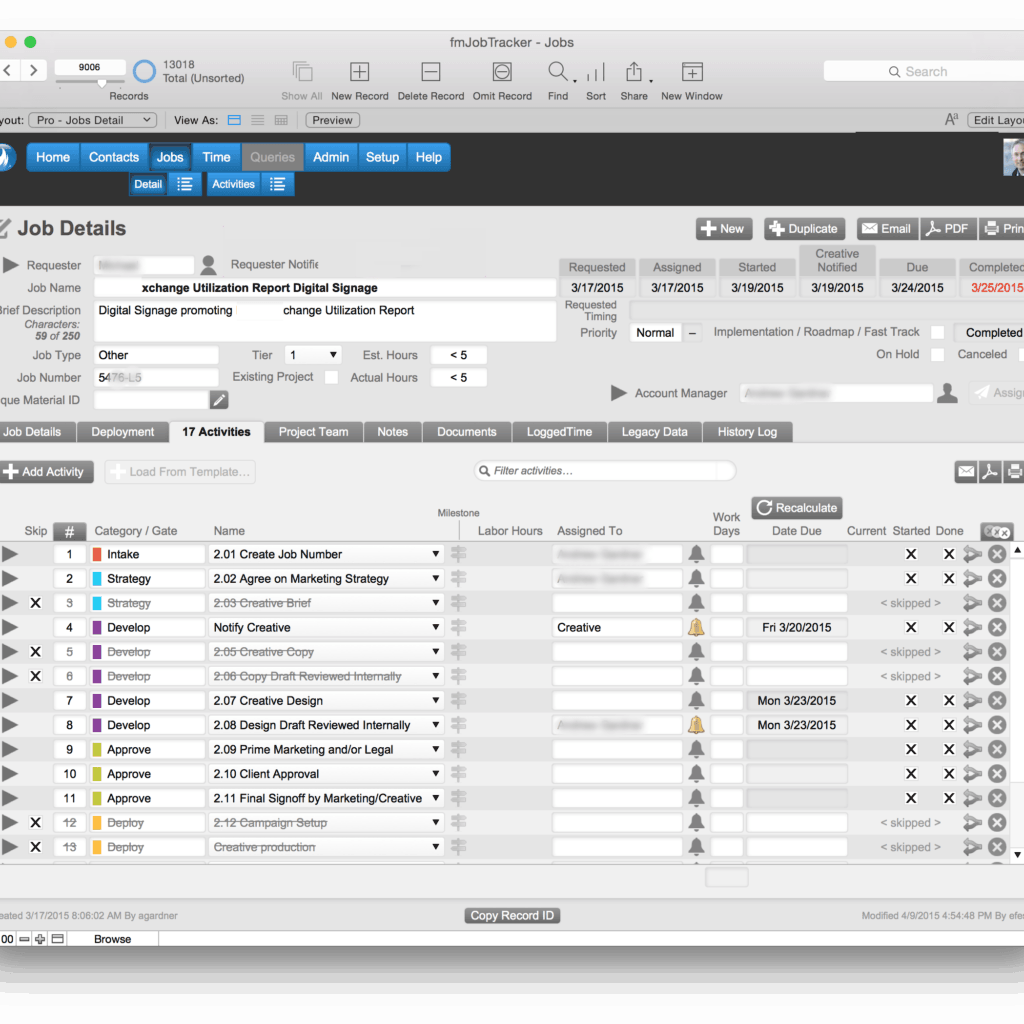The image size is (1024, 1024).
Task: Delete the Intake activity with circle-X icon
Action: coord(997,554)
